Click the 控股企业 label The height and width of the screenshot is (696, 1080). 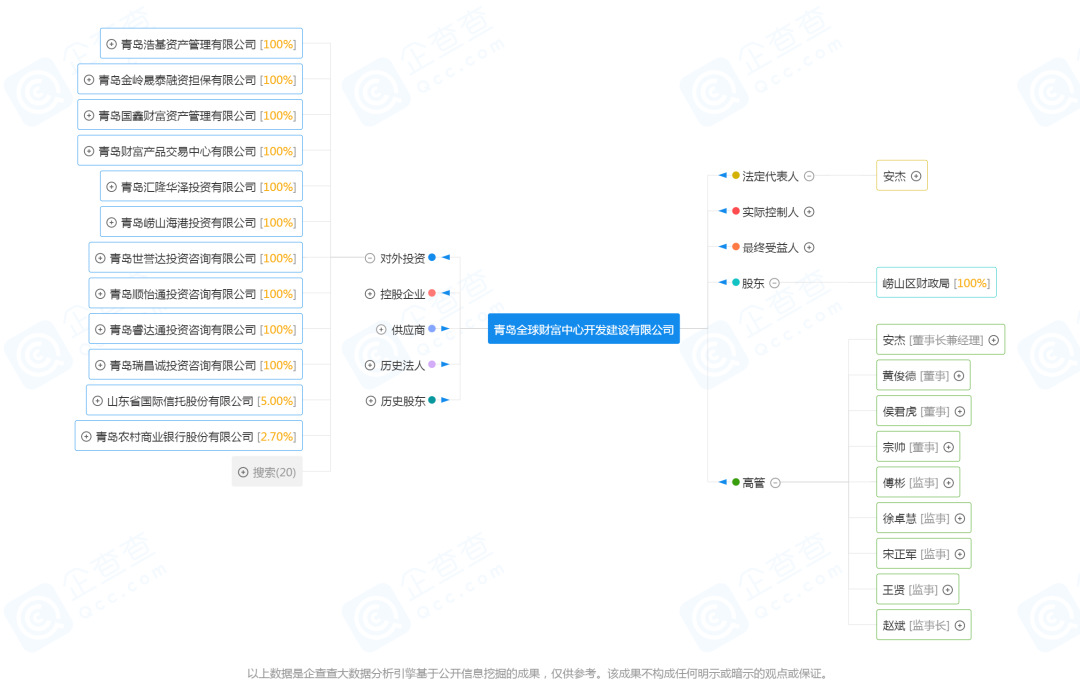(402, 294)
